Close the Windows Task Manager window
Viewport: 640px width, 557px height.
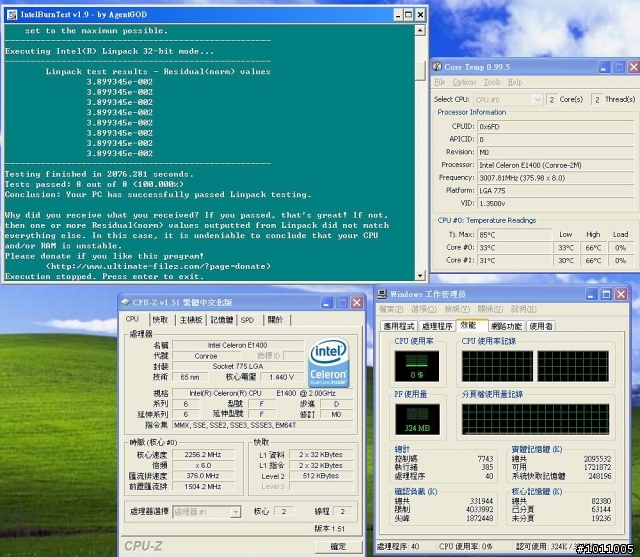pyautogui.click(x=621, y=294)
